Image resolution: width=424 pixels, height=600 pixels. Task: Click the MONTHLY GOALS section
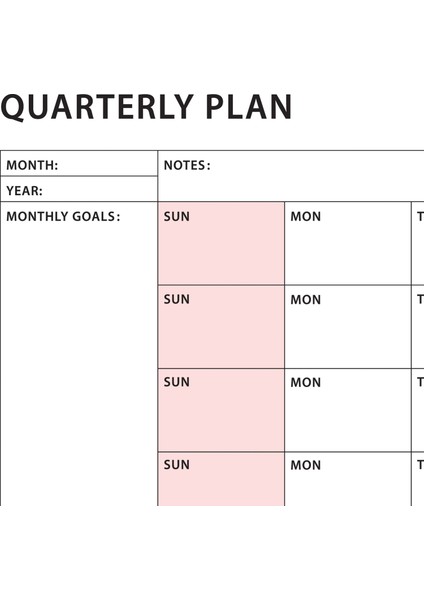[79, 354]
